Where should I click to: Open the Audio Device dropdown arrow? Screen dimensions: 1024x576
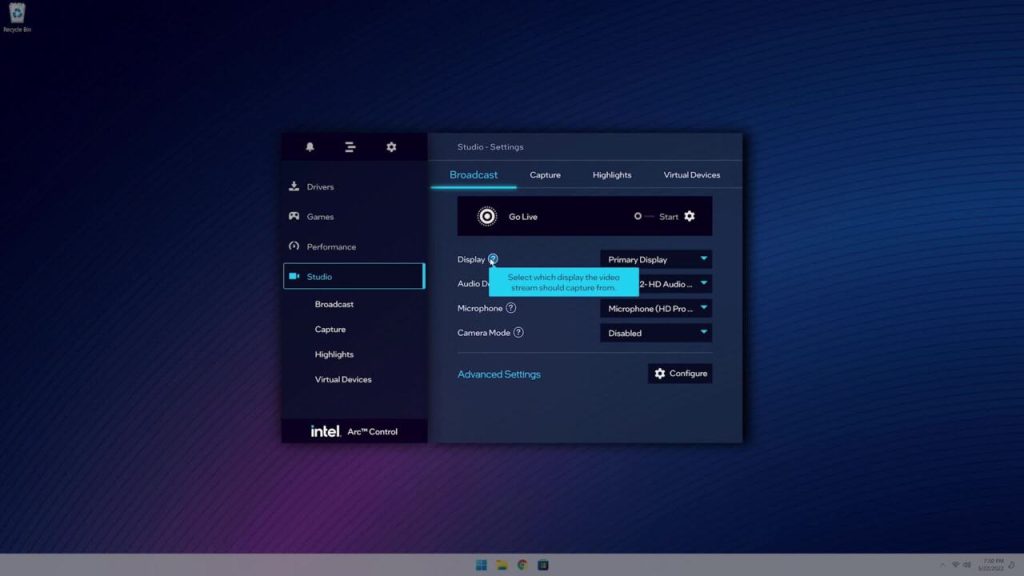coord(703,284)
